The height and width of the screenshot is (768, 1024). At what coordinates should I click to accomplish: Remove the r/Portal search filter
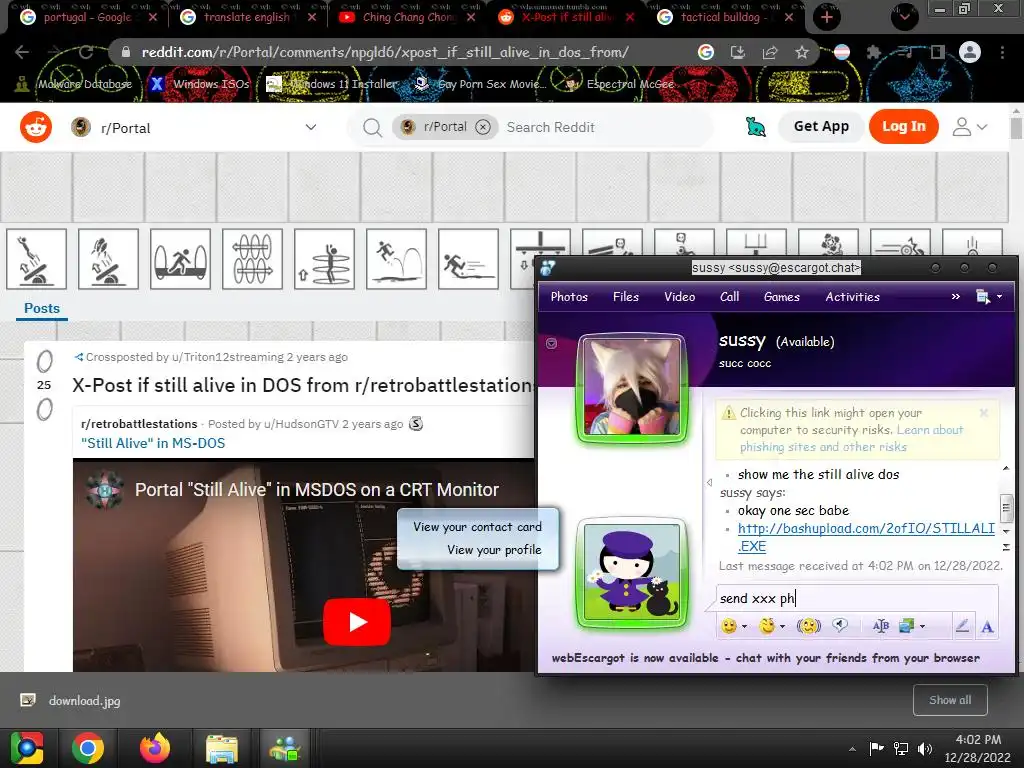[x=483, y=127]
